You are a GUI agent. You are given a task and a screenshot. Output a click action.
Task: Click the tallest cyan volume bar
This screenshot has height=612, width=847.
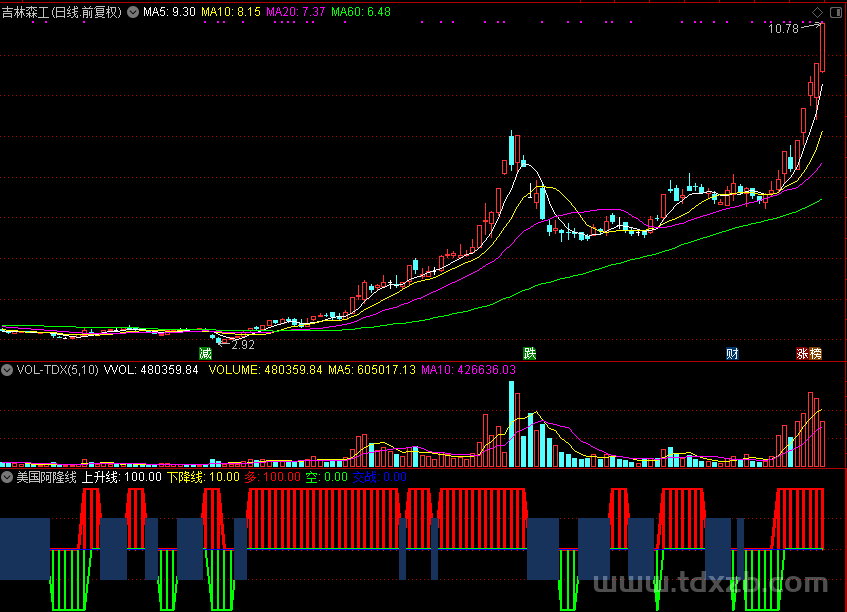coord(511,424)
